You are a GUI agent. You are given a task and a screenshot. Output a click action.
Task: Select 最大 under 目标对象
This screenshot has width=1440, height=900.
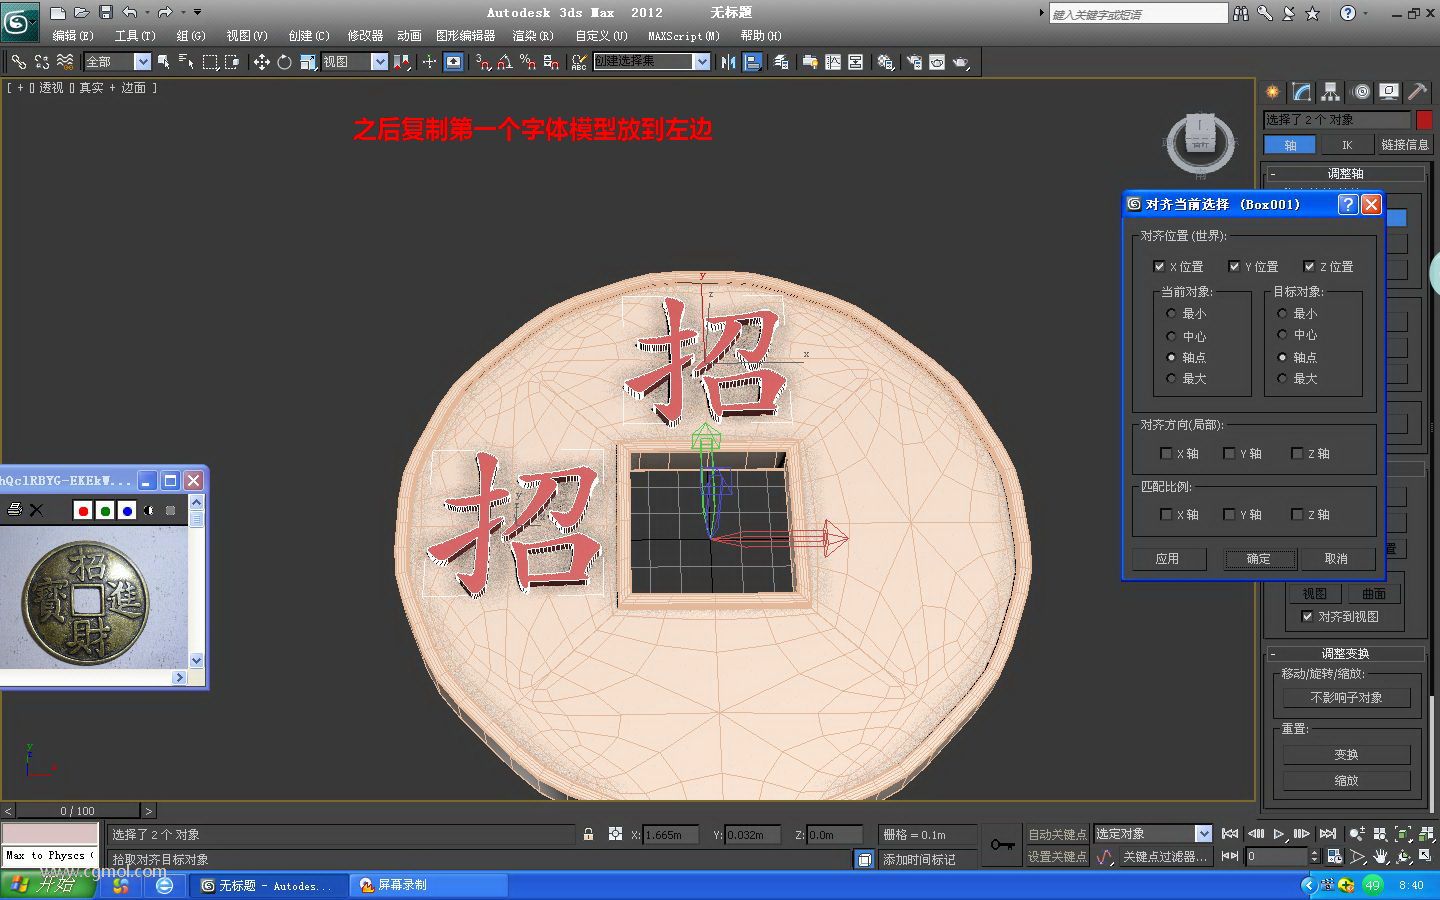(1282, 379)
